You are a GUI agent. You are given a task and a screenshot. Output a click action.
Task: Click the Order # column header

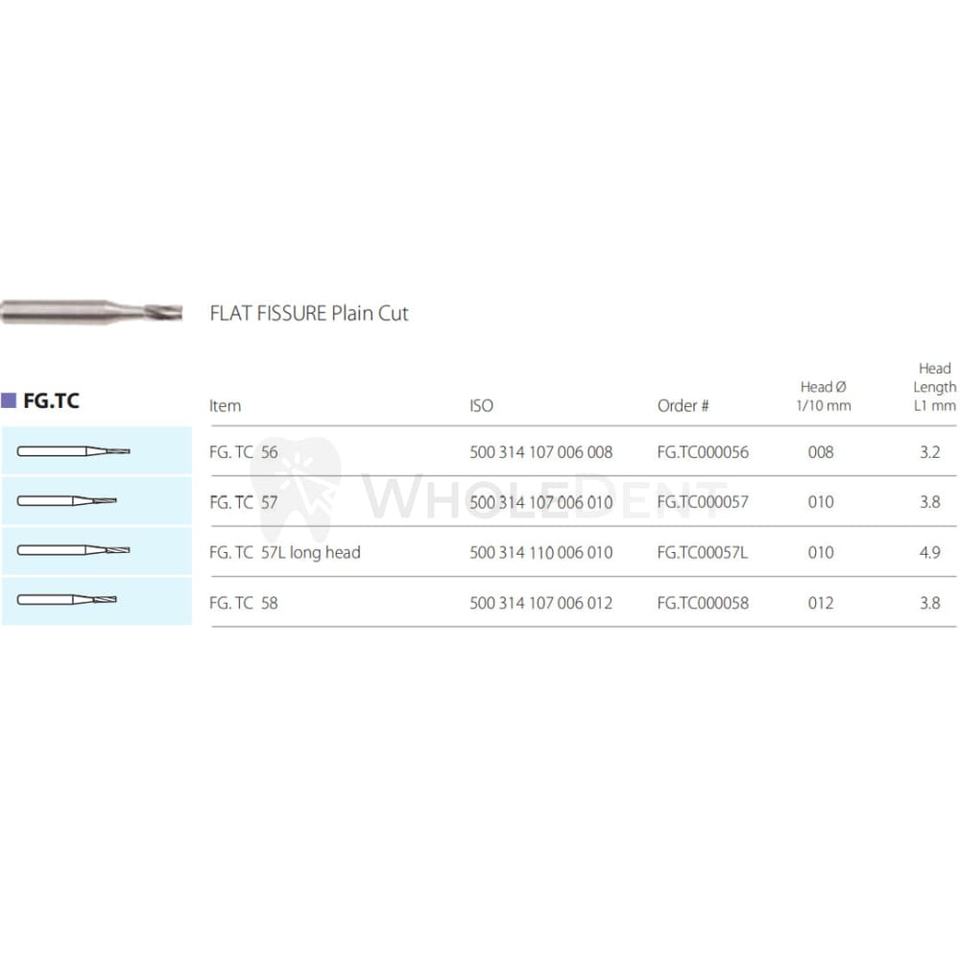[683, 406]
